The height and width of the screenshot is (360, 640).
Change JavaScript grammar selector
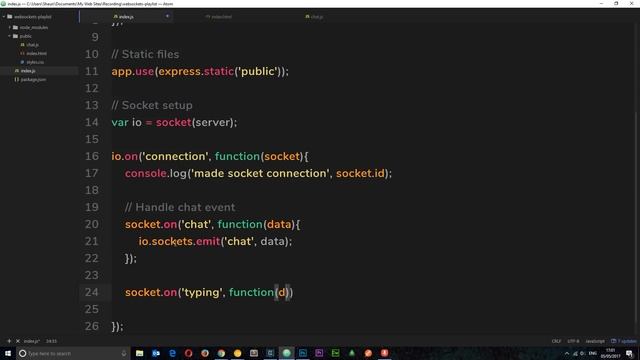point(595,341)
